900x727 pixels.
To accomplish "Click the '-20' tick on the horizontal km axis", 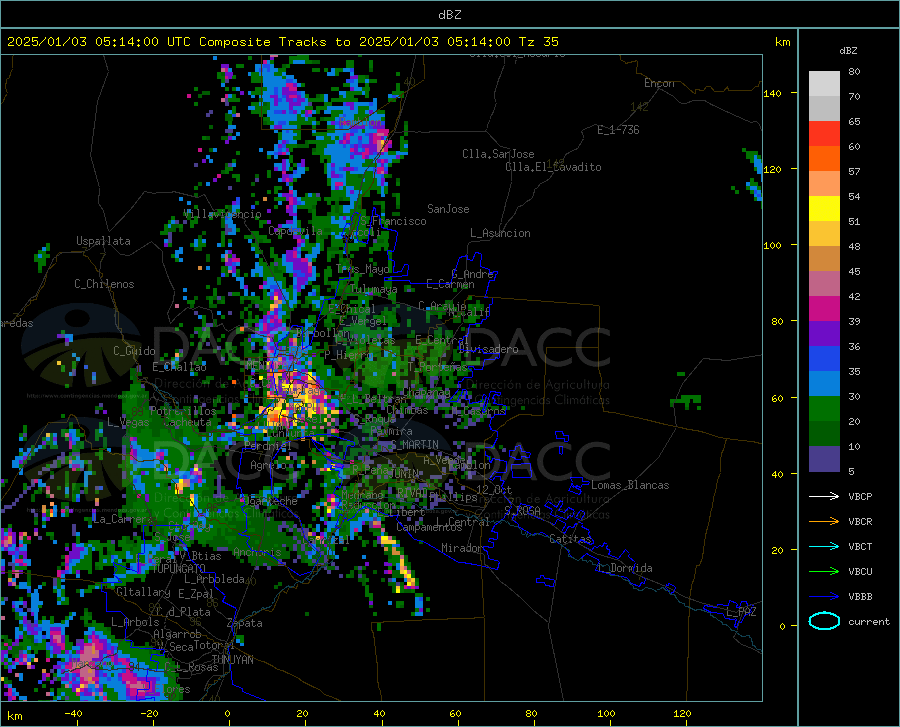I will 149,713.
